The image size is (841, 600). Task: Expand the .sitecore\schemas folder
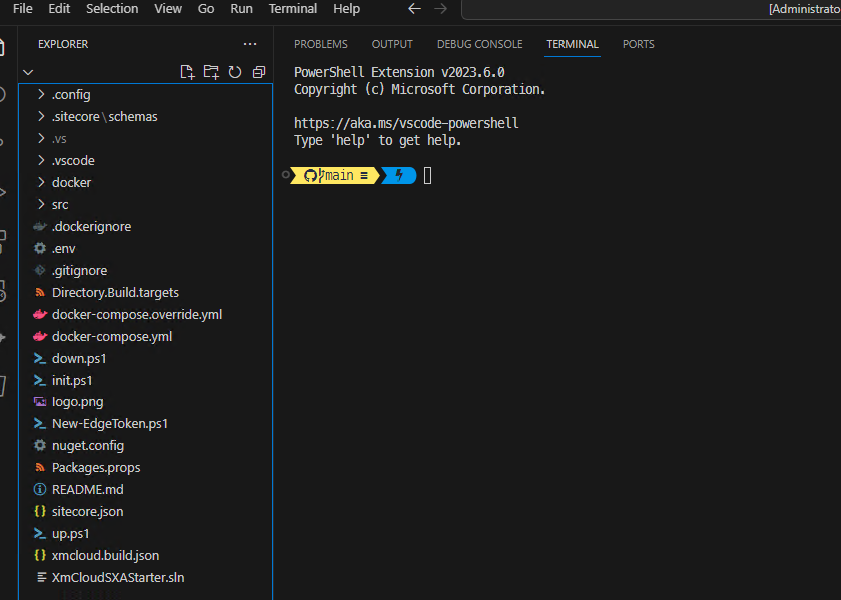[41, 116]
